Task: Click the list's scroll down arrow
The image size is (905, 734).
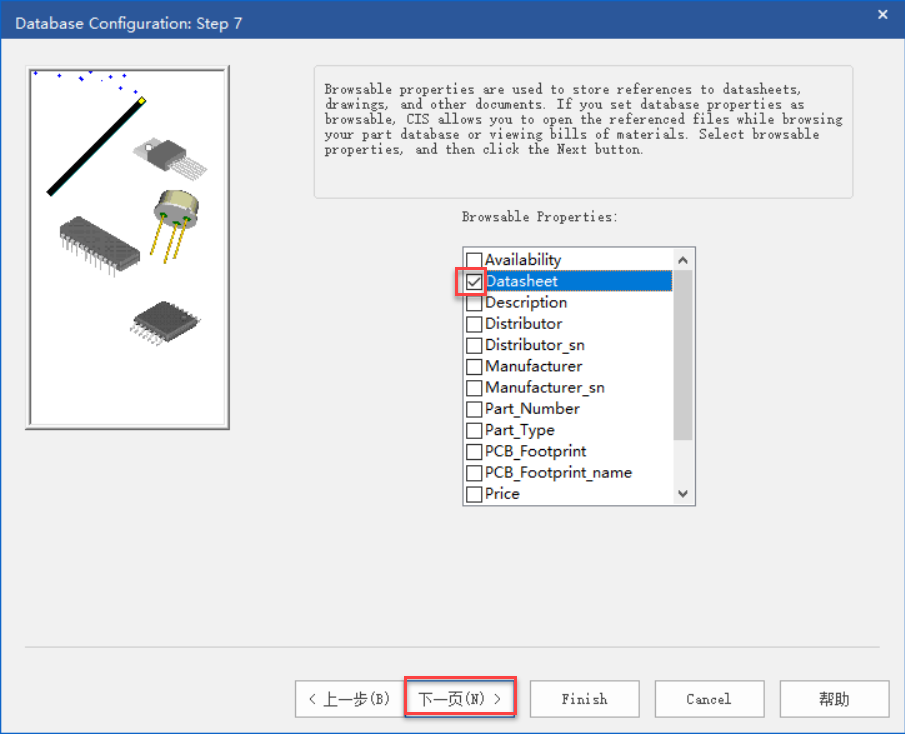Action: [x=683, y=494]
